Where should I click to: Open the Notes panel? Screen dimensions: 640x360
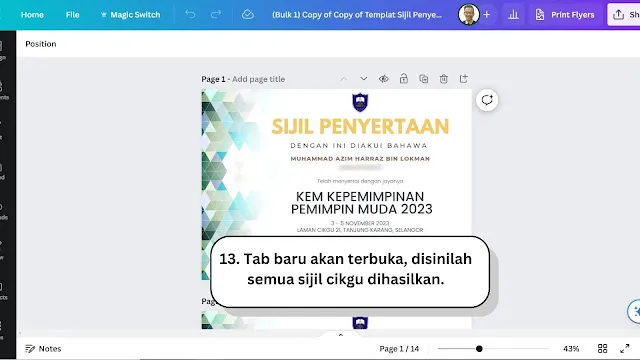(43, 349)
